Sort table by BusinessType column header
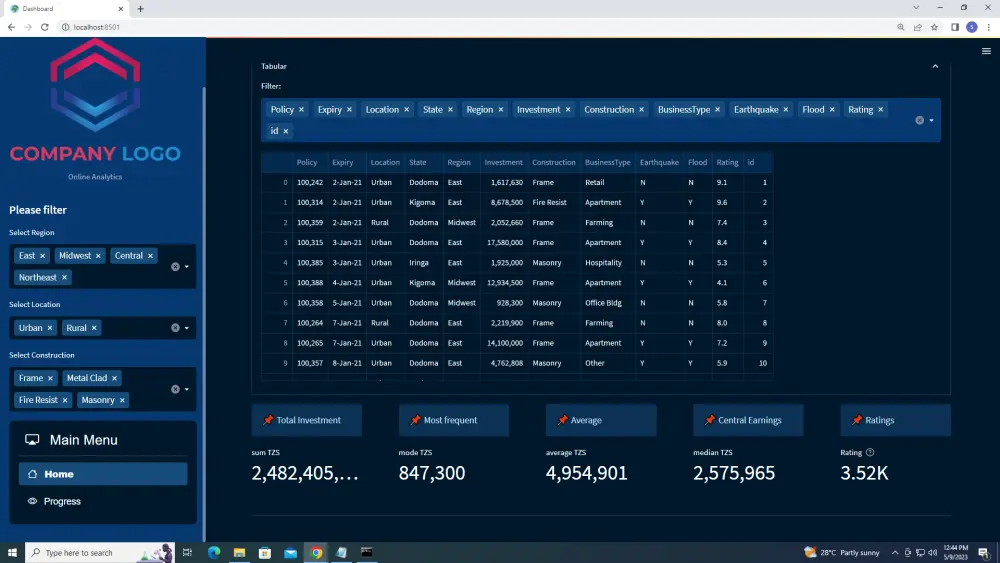Image resolution: width=1000 pixels, height=563 pixels. pyautogui.click(x=607, y=163)
